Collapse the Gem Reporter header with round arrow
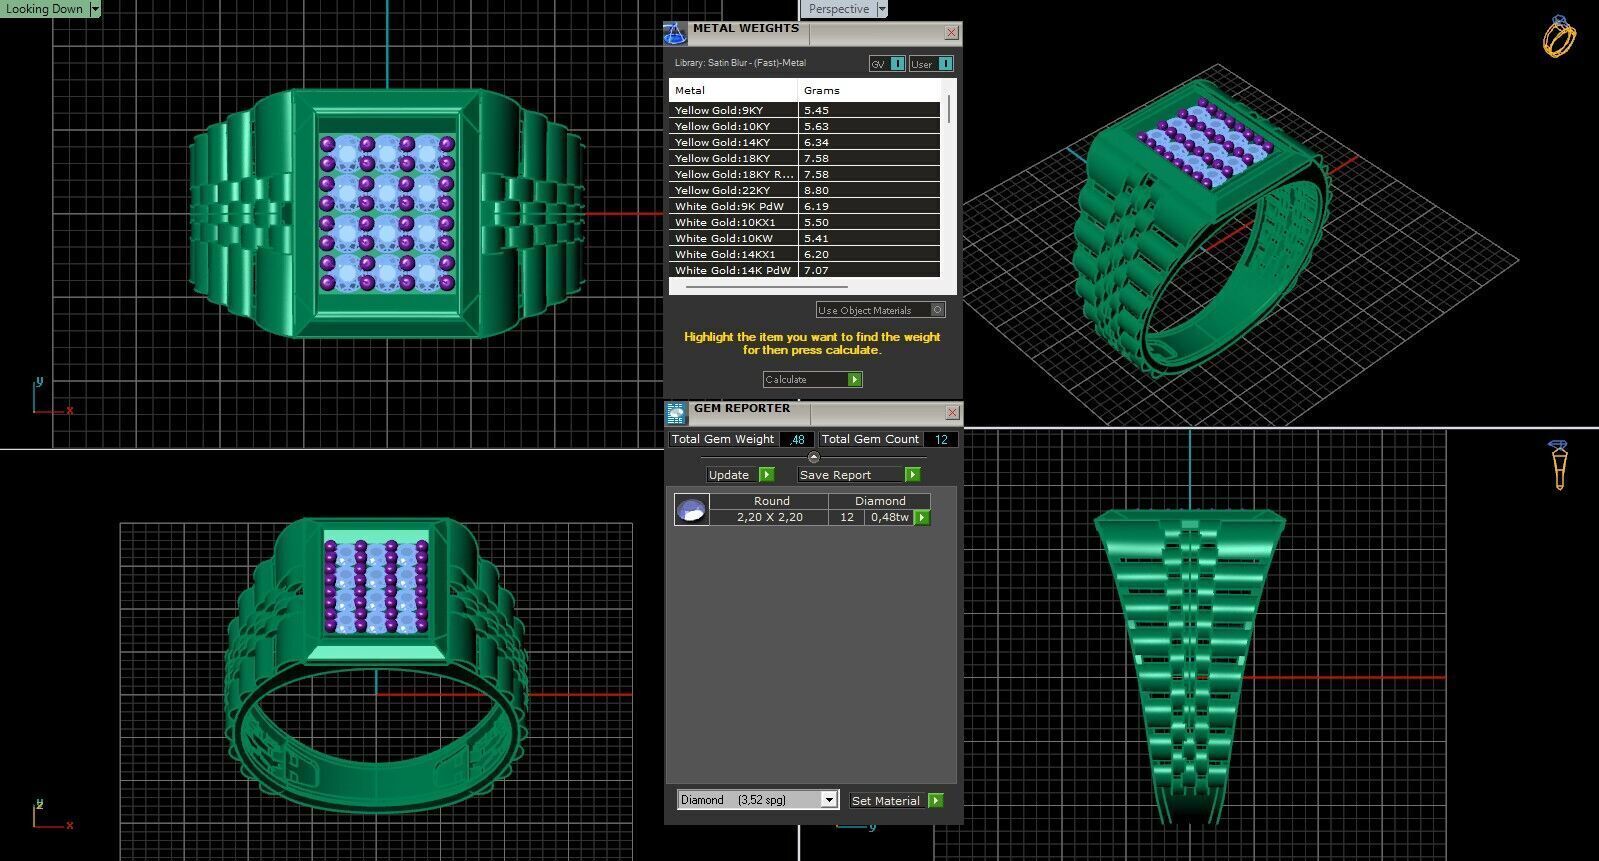 [x=813, y=457]
